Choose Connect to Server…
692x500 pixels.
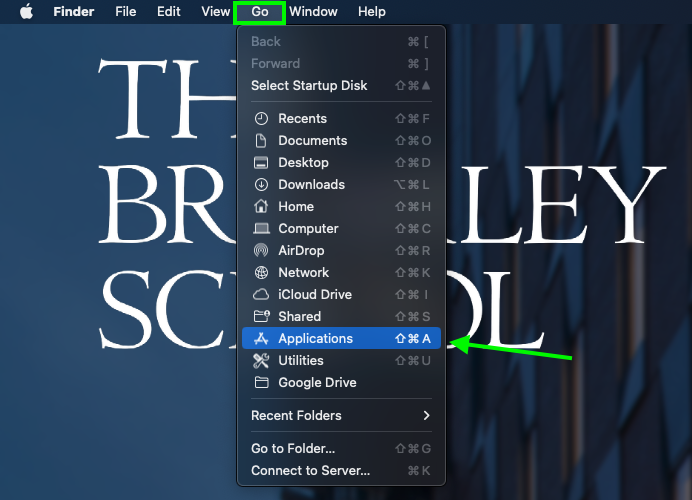tap(341, 470)
